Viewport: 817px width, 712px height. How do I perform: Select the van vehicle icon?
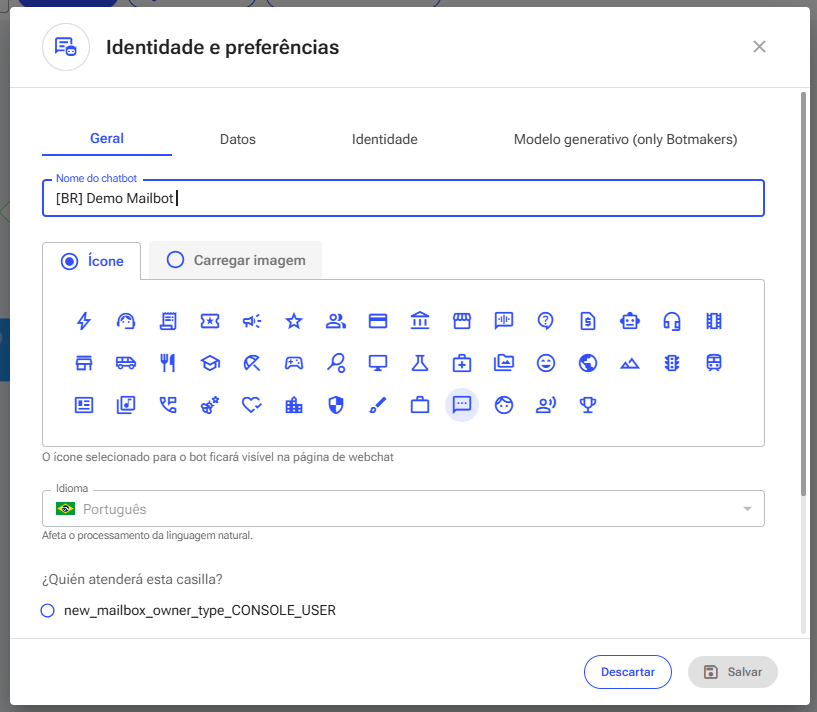126,363
